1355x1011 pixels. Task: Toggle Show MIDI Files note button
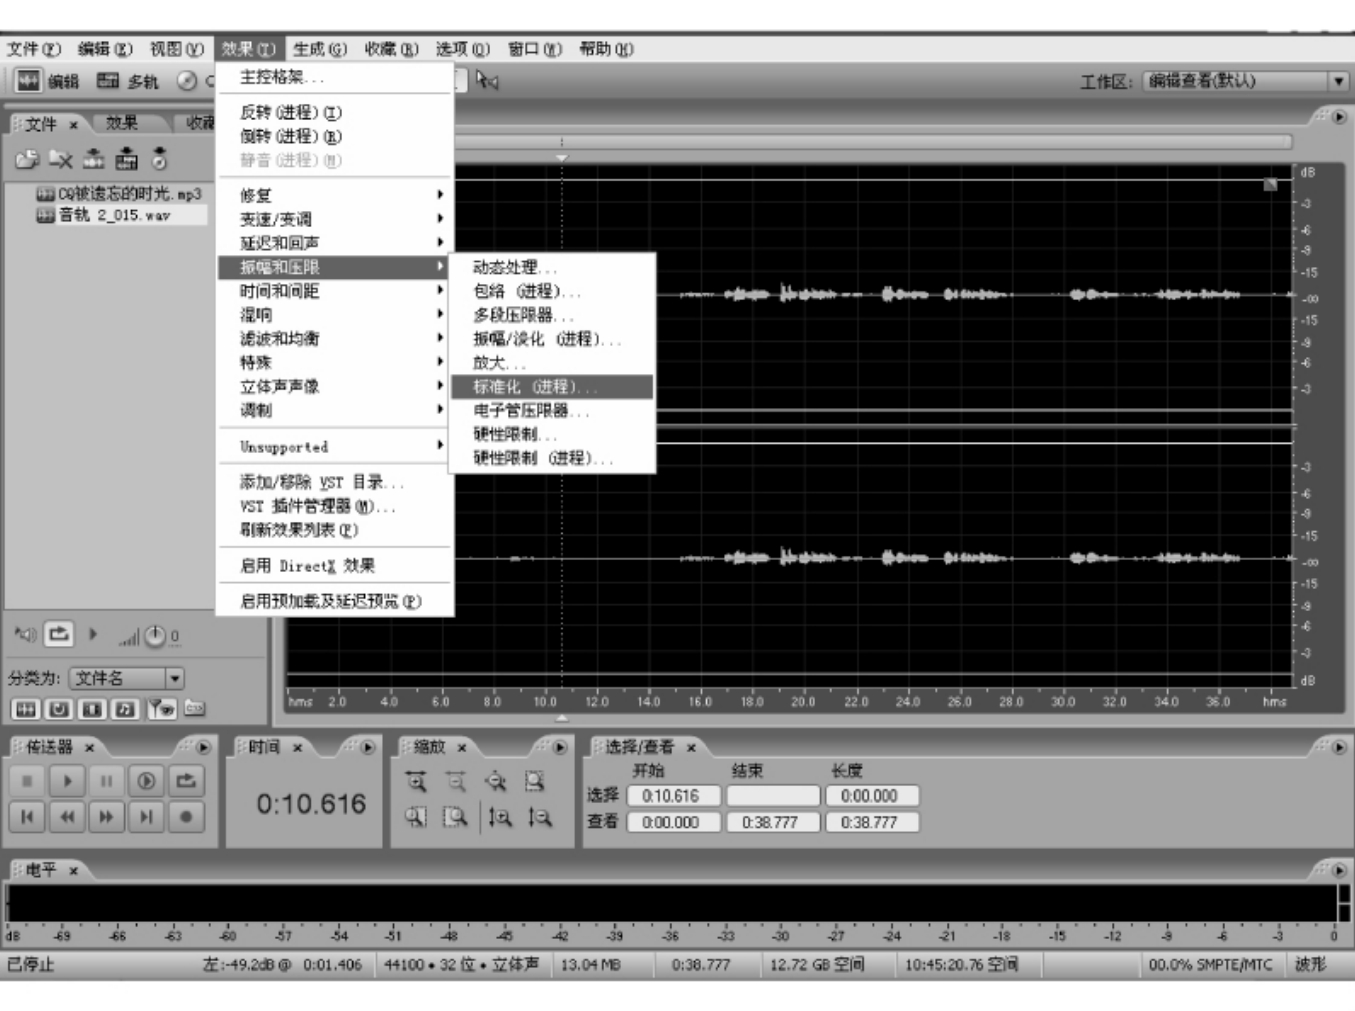(125, 709)
